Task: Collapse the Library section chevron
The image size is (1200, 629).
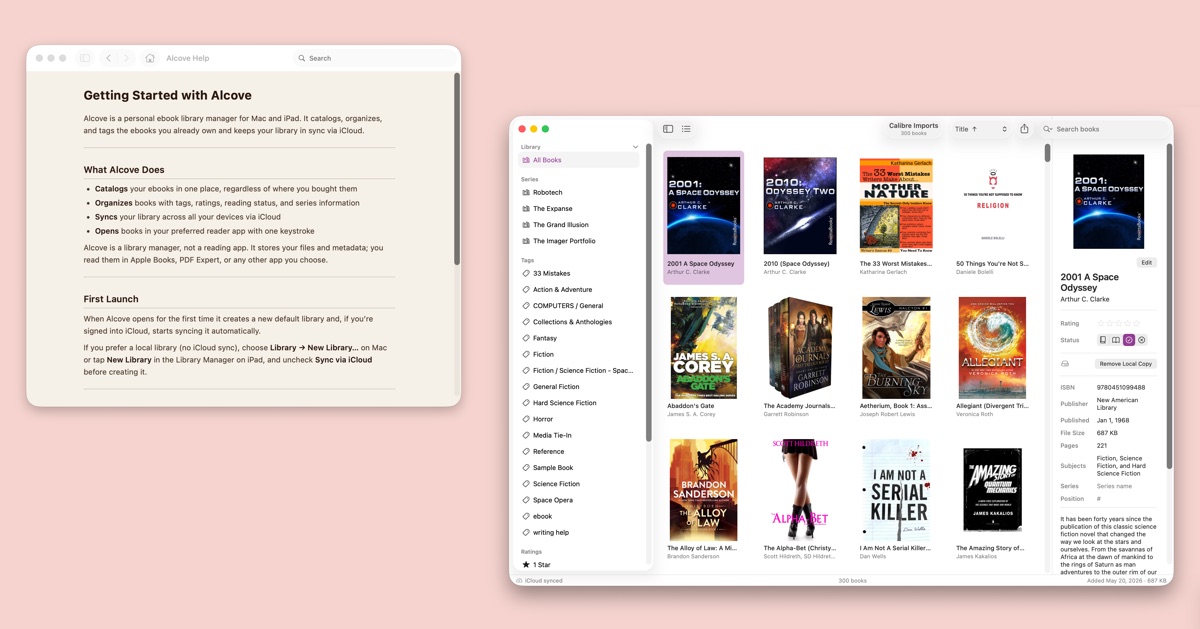Action: (x=635, y=147)
